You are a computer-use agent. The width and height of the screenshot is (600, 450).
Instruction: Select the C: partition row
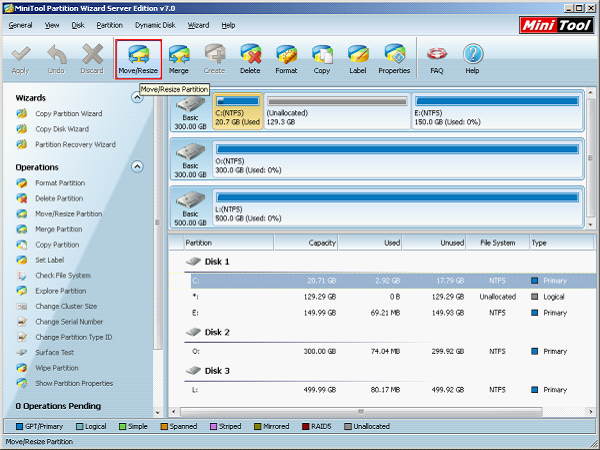tap(393, 281)
